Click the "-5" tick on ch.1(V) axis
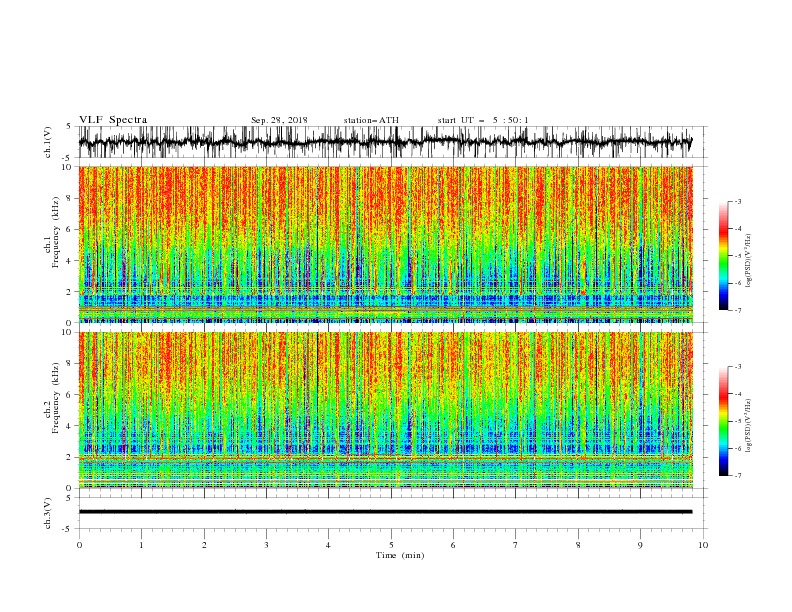 tap(68, 158)
